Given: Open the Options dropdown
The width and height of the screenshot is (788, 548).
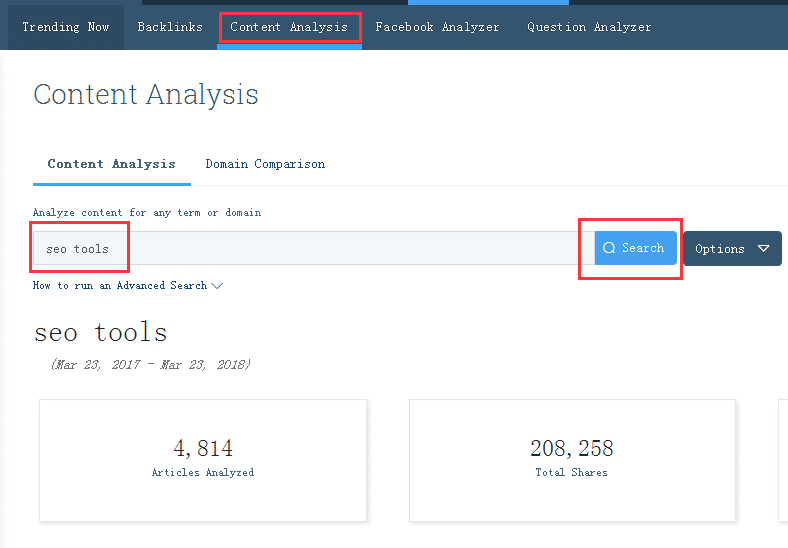Looking at the screenshot, I should pos(732,248).
